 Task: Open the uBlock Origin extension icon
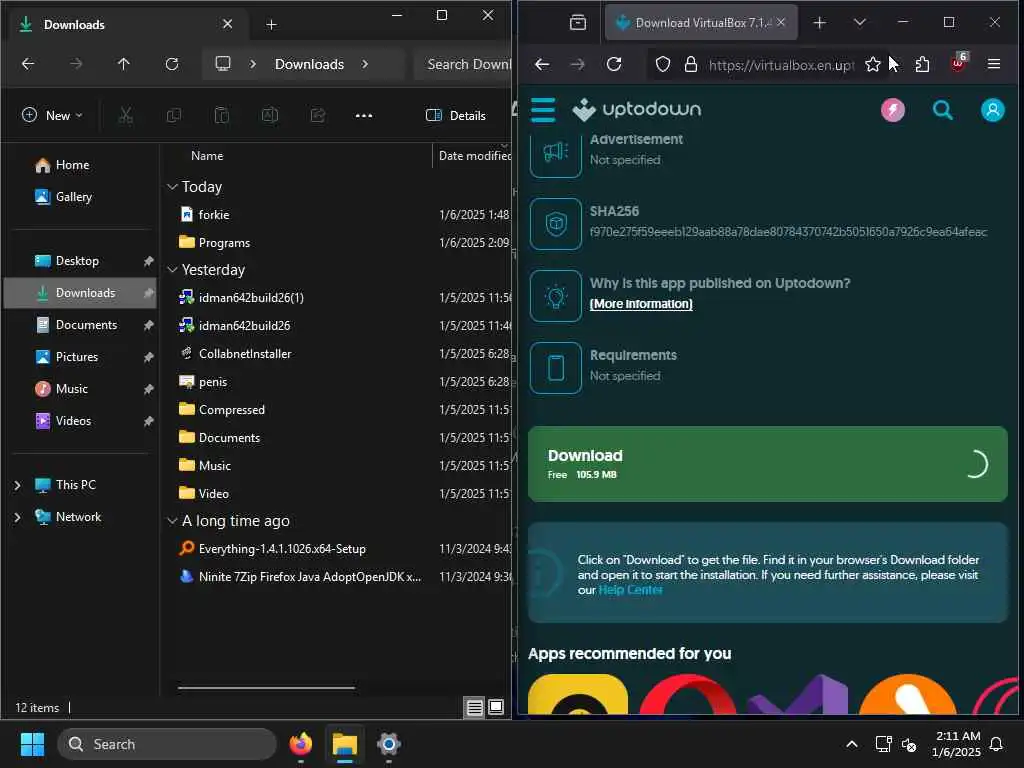(x=958, y=63)
